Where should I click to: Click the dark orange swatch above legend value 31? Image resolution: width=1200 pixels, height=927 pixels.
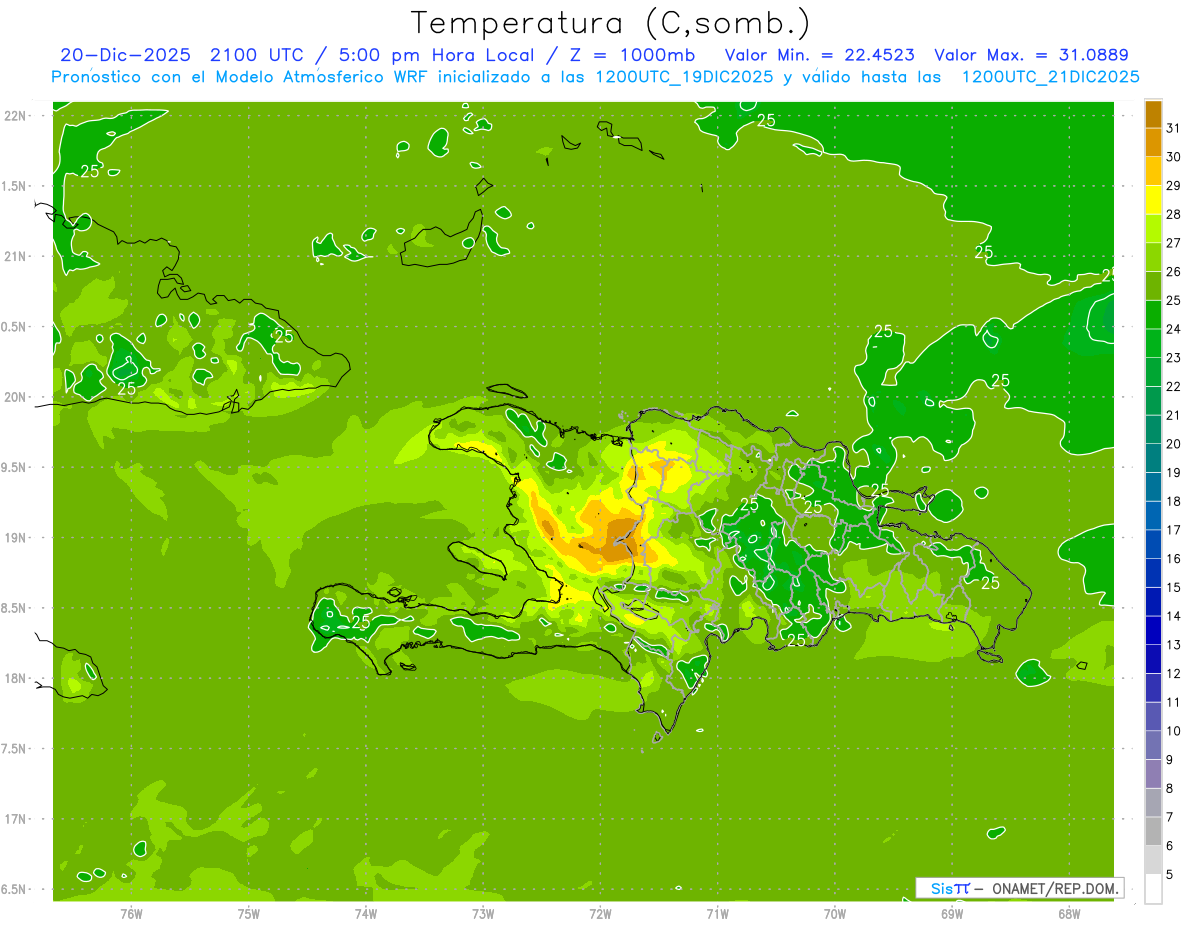(1153, 114)
